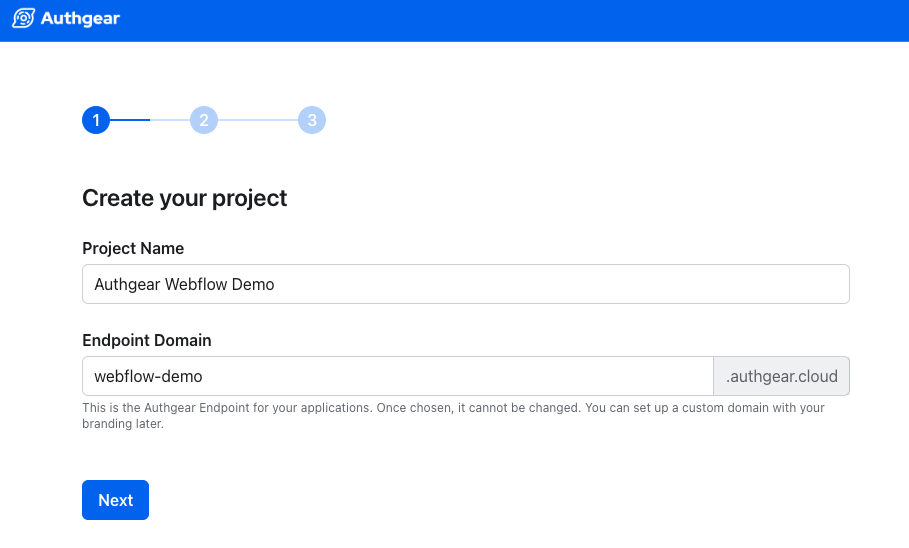Click the dark blue progress segment after step 1
The height and width of the screenshot is (548, 909).
(x=130, y=120)
